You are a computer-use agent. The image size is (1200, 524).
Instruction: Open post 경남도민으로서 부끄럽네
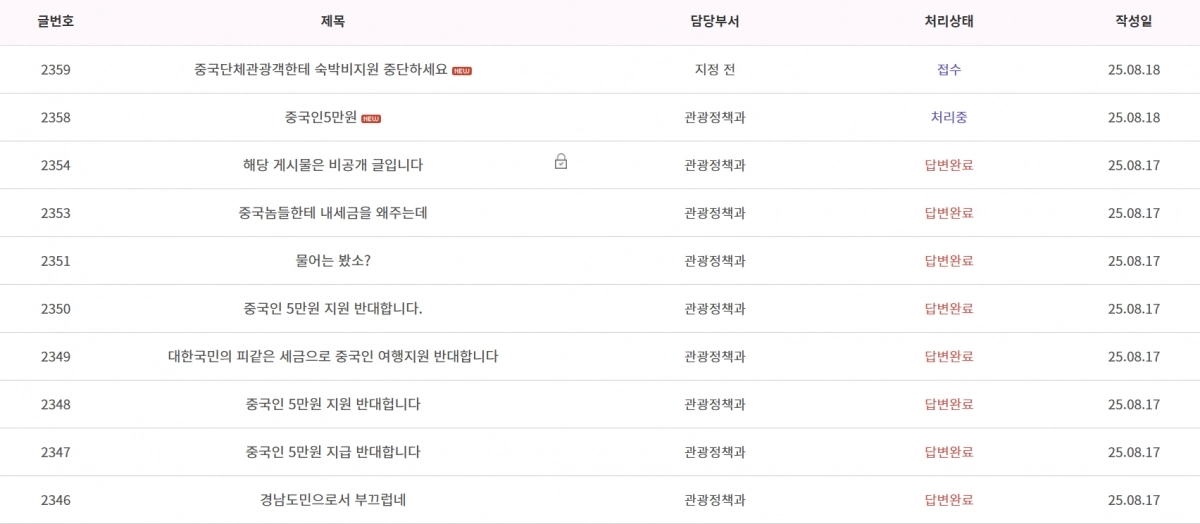(x=333, y=500)
